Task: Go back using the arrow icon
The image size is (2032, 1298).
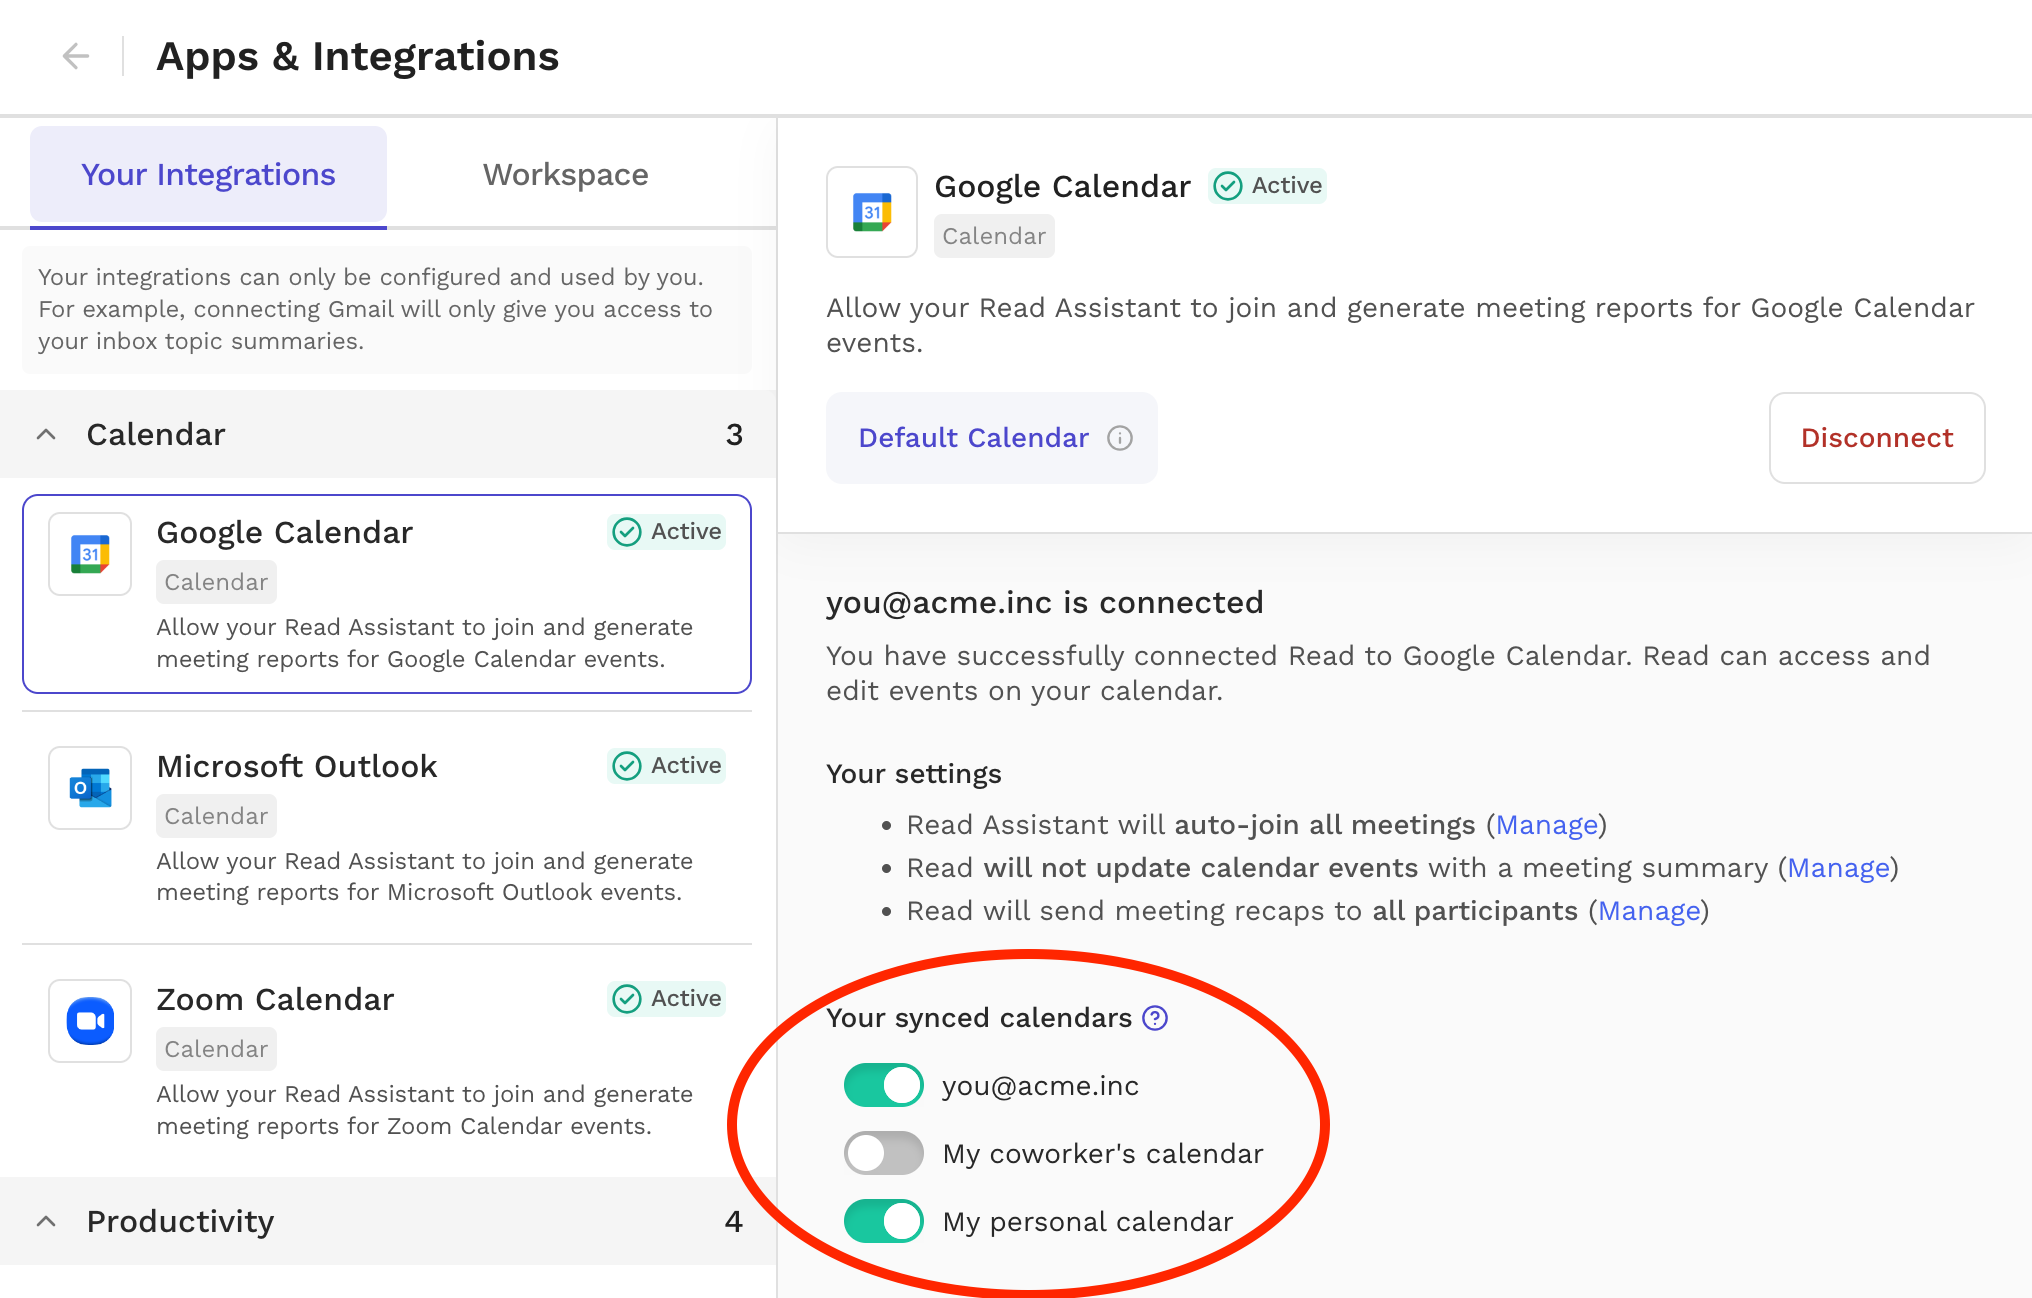Action: click(76, 56)
